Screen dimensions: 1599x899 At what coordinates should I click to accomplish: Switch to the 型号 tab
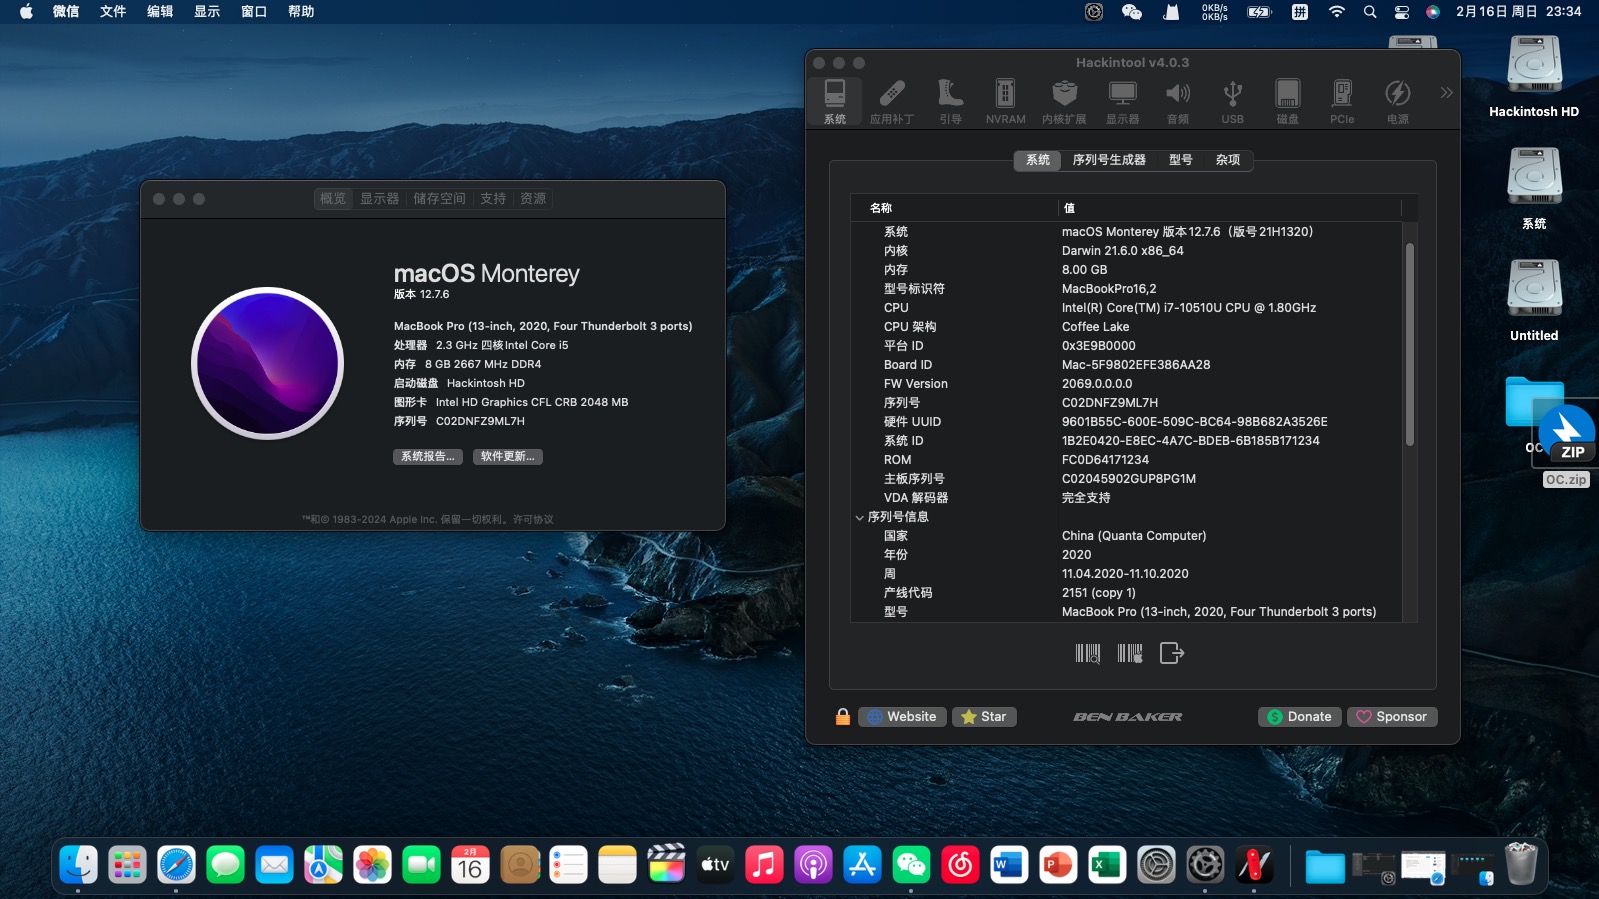(x=1181, y=160)
